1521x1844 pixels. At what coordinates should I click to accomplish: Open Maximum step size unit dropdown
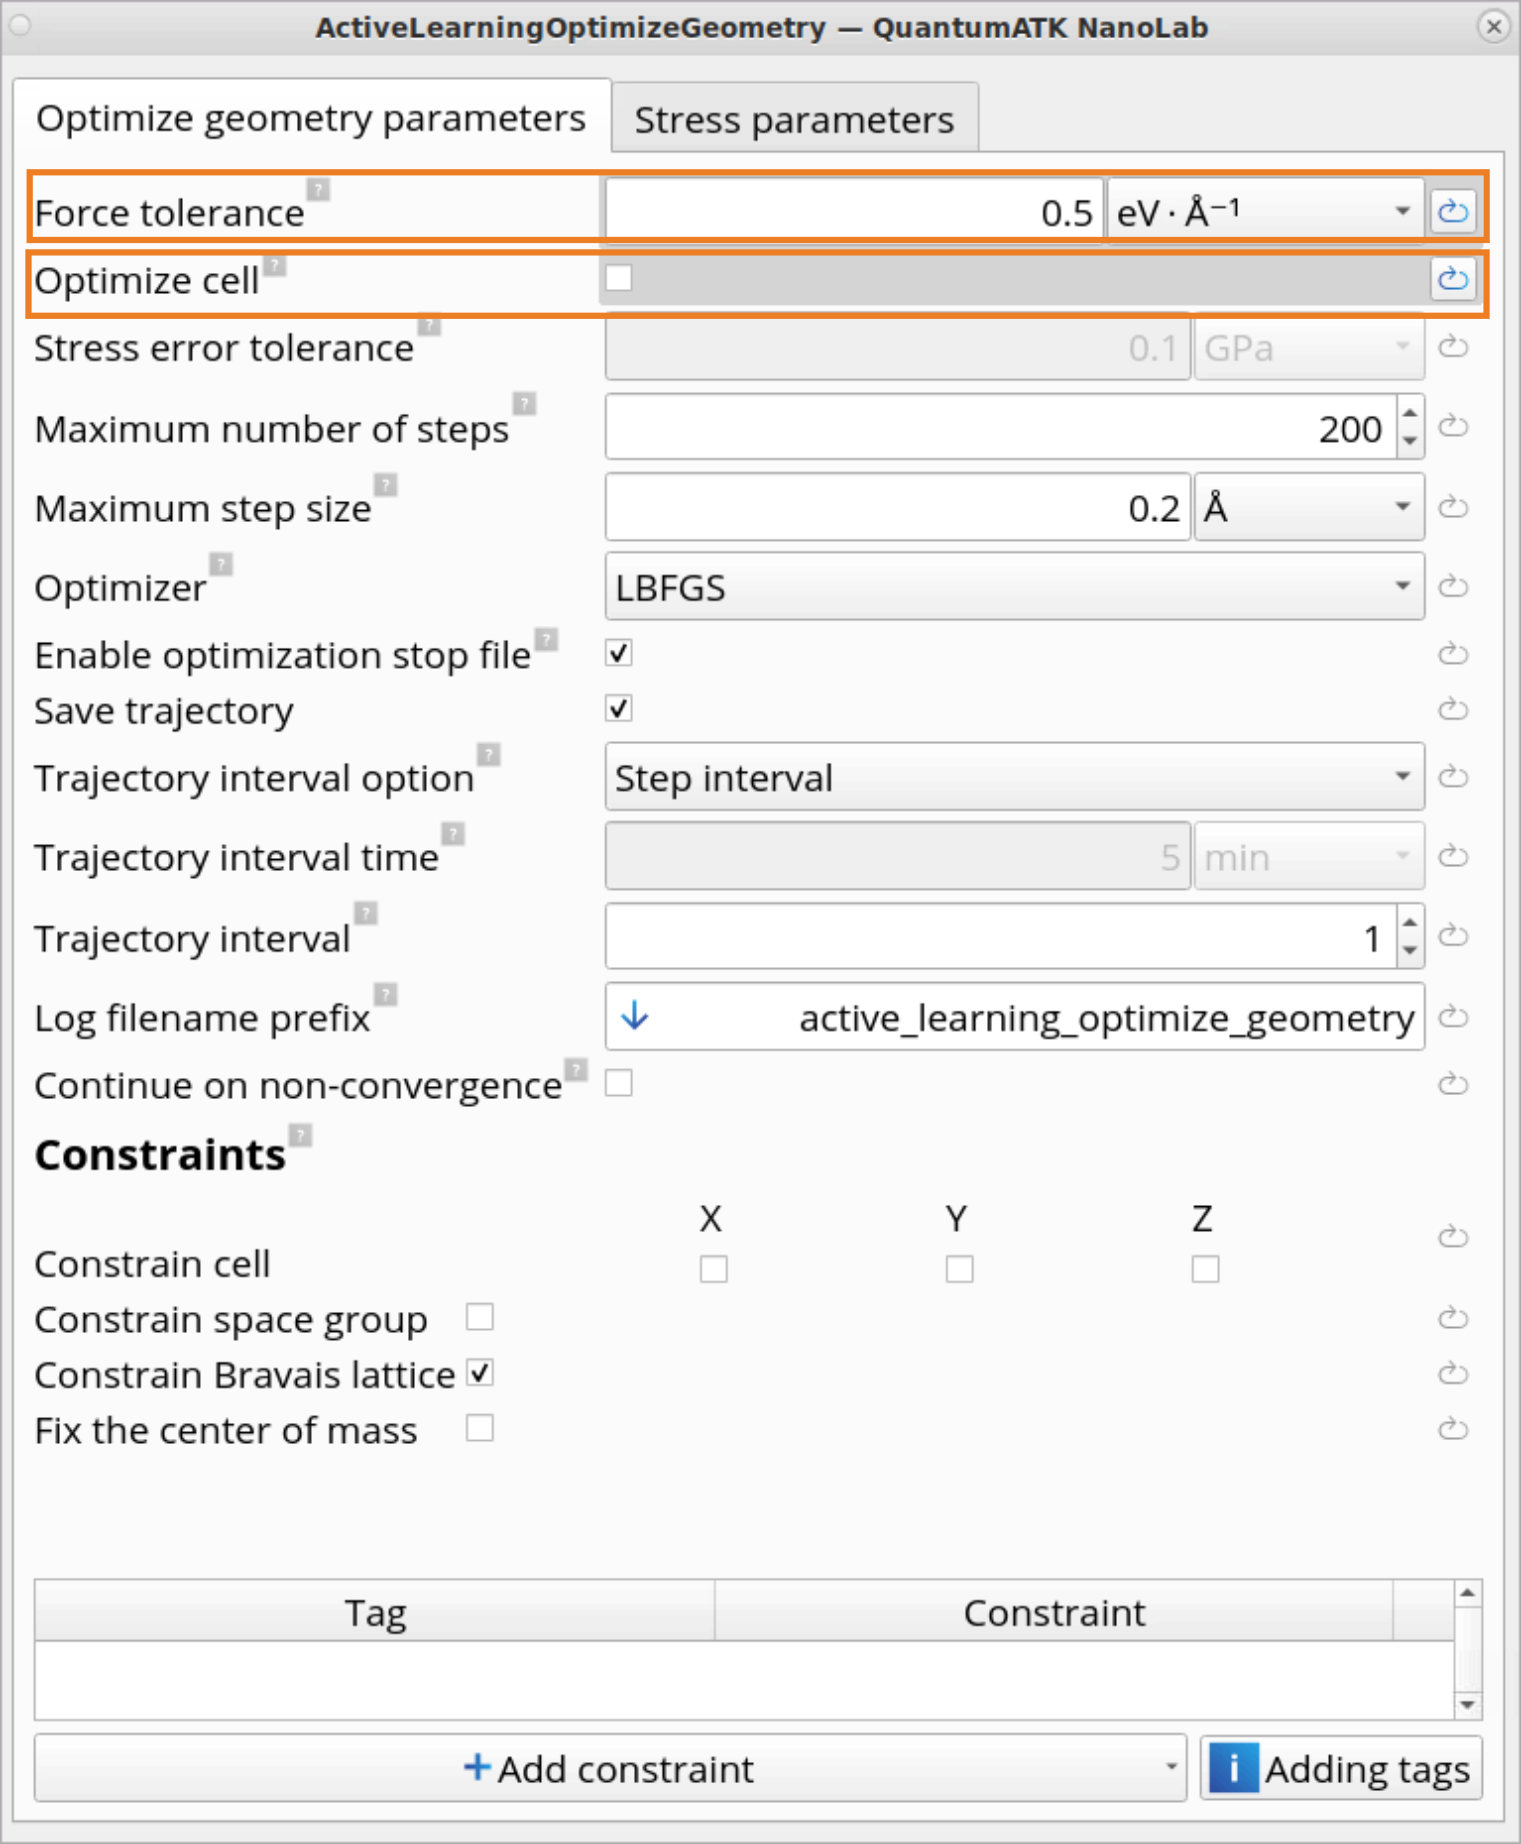[1309, 507]
